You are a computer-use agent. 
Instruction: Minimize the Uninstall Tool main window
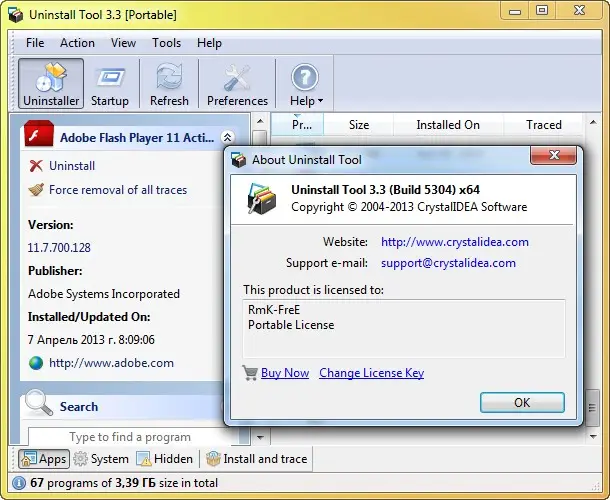coord(515,10)
